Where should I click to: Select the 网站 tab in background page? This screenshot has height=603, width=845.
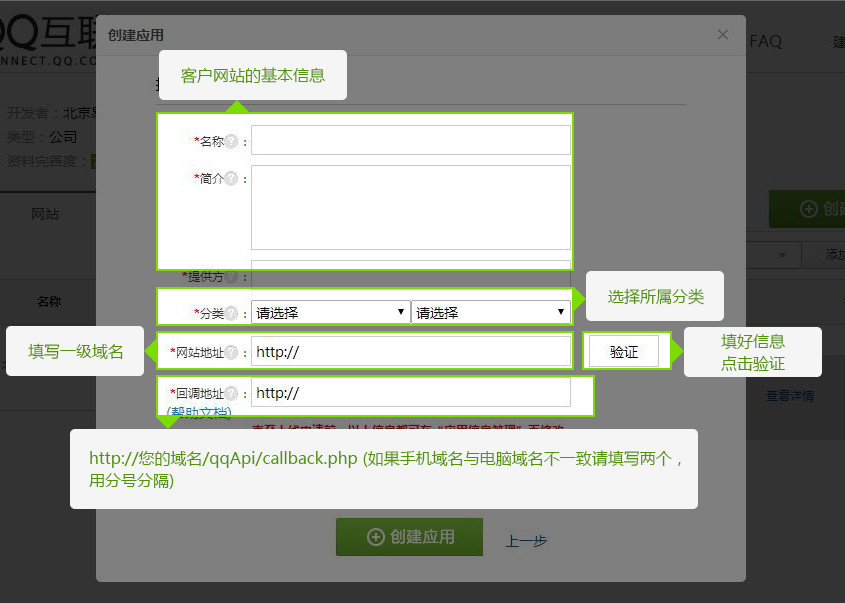tap(45, 214)
